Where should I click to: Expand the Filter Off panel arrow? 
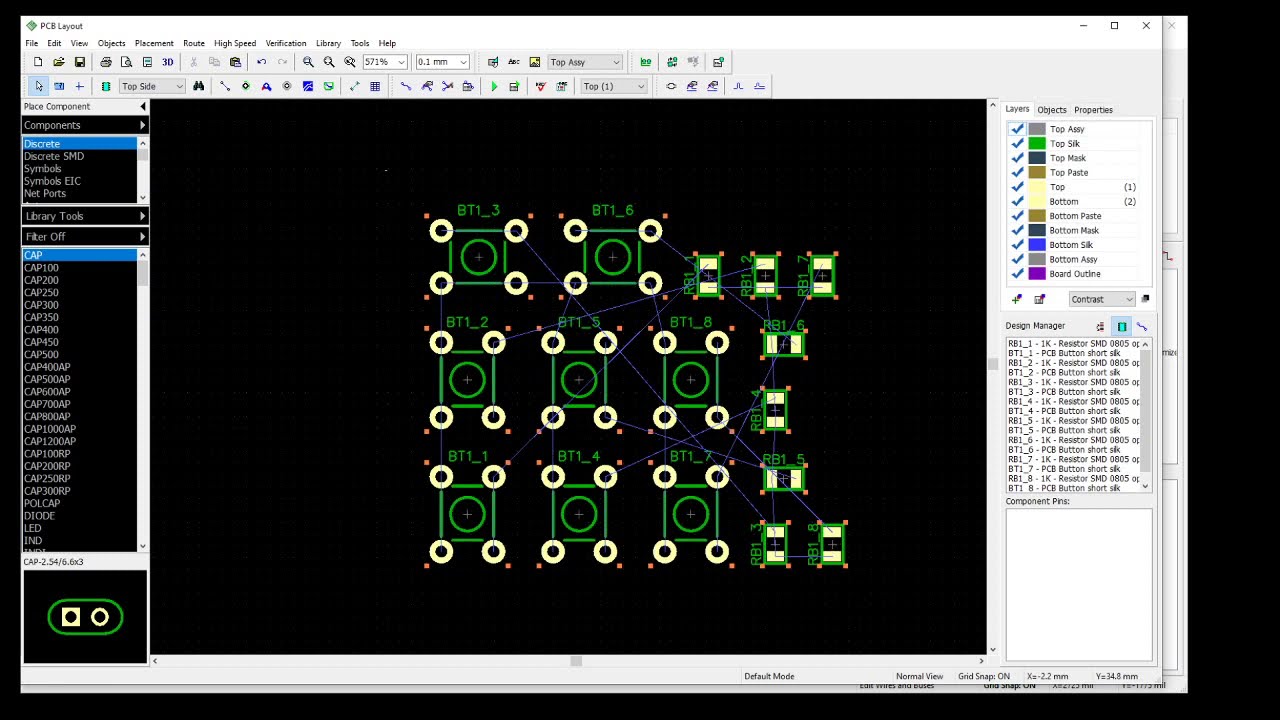tap(142, 237)
